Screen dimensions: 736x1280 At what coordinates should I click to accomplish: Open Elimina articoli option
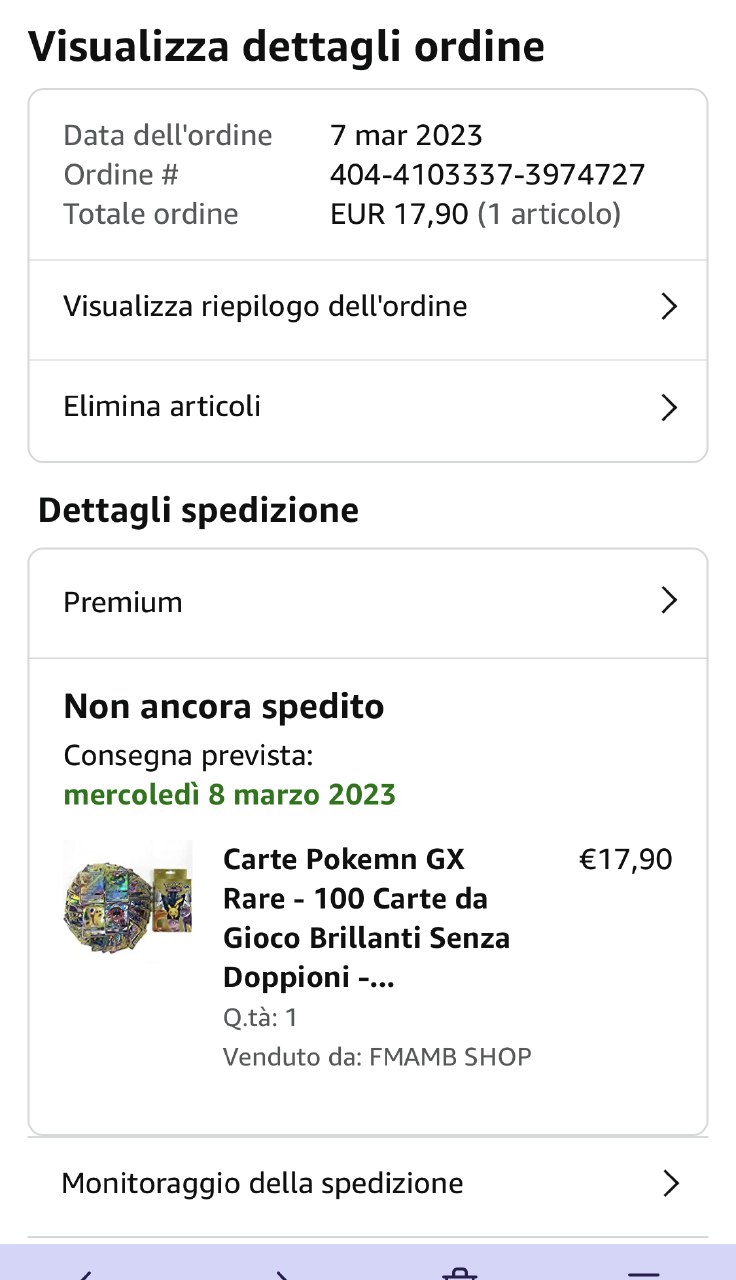click(162, 407)
